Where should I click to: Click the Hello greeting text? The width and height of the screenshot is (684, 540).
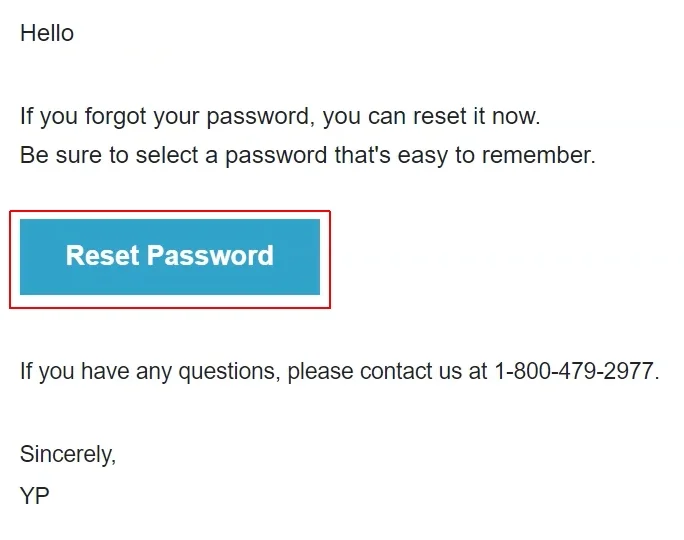coord(47,33)
